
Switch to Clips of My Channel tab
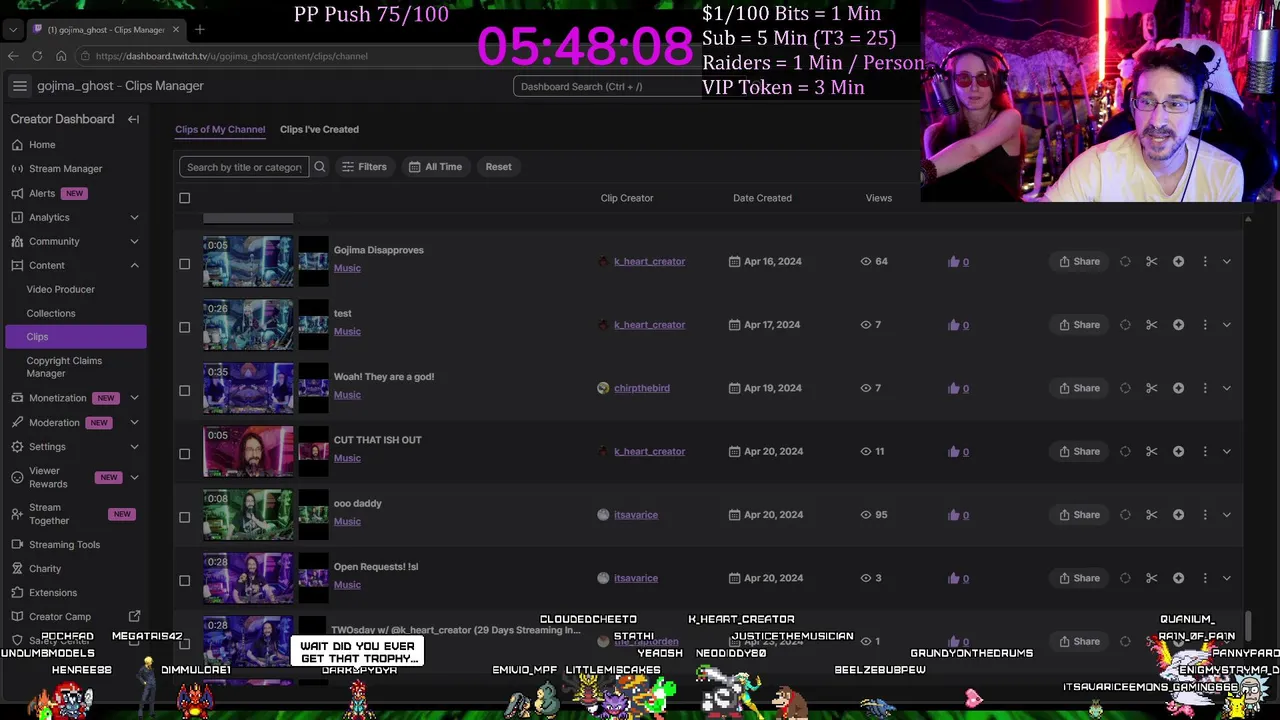point(220,129)
